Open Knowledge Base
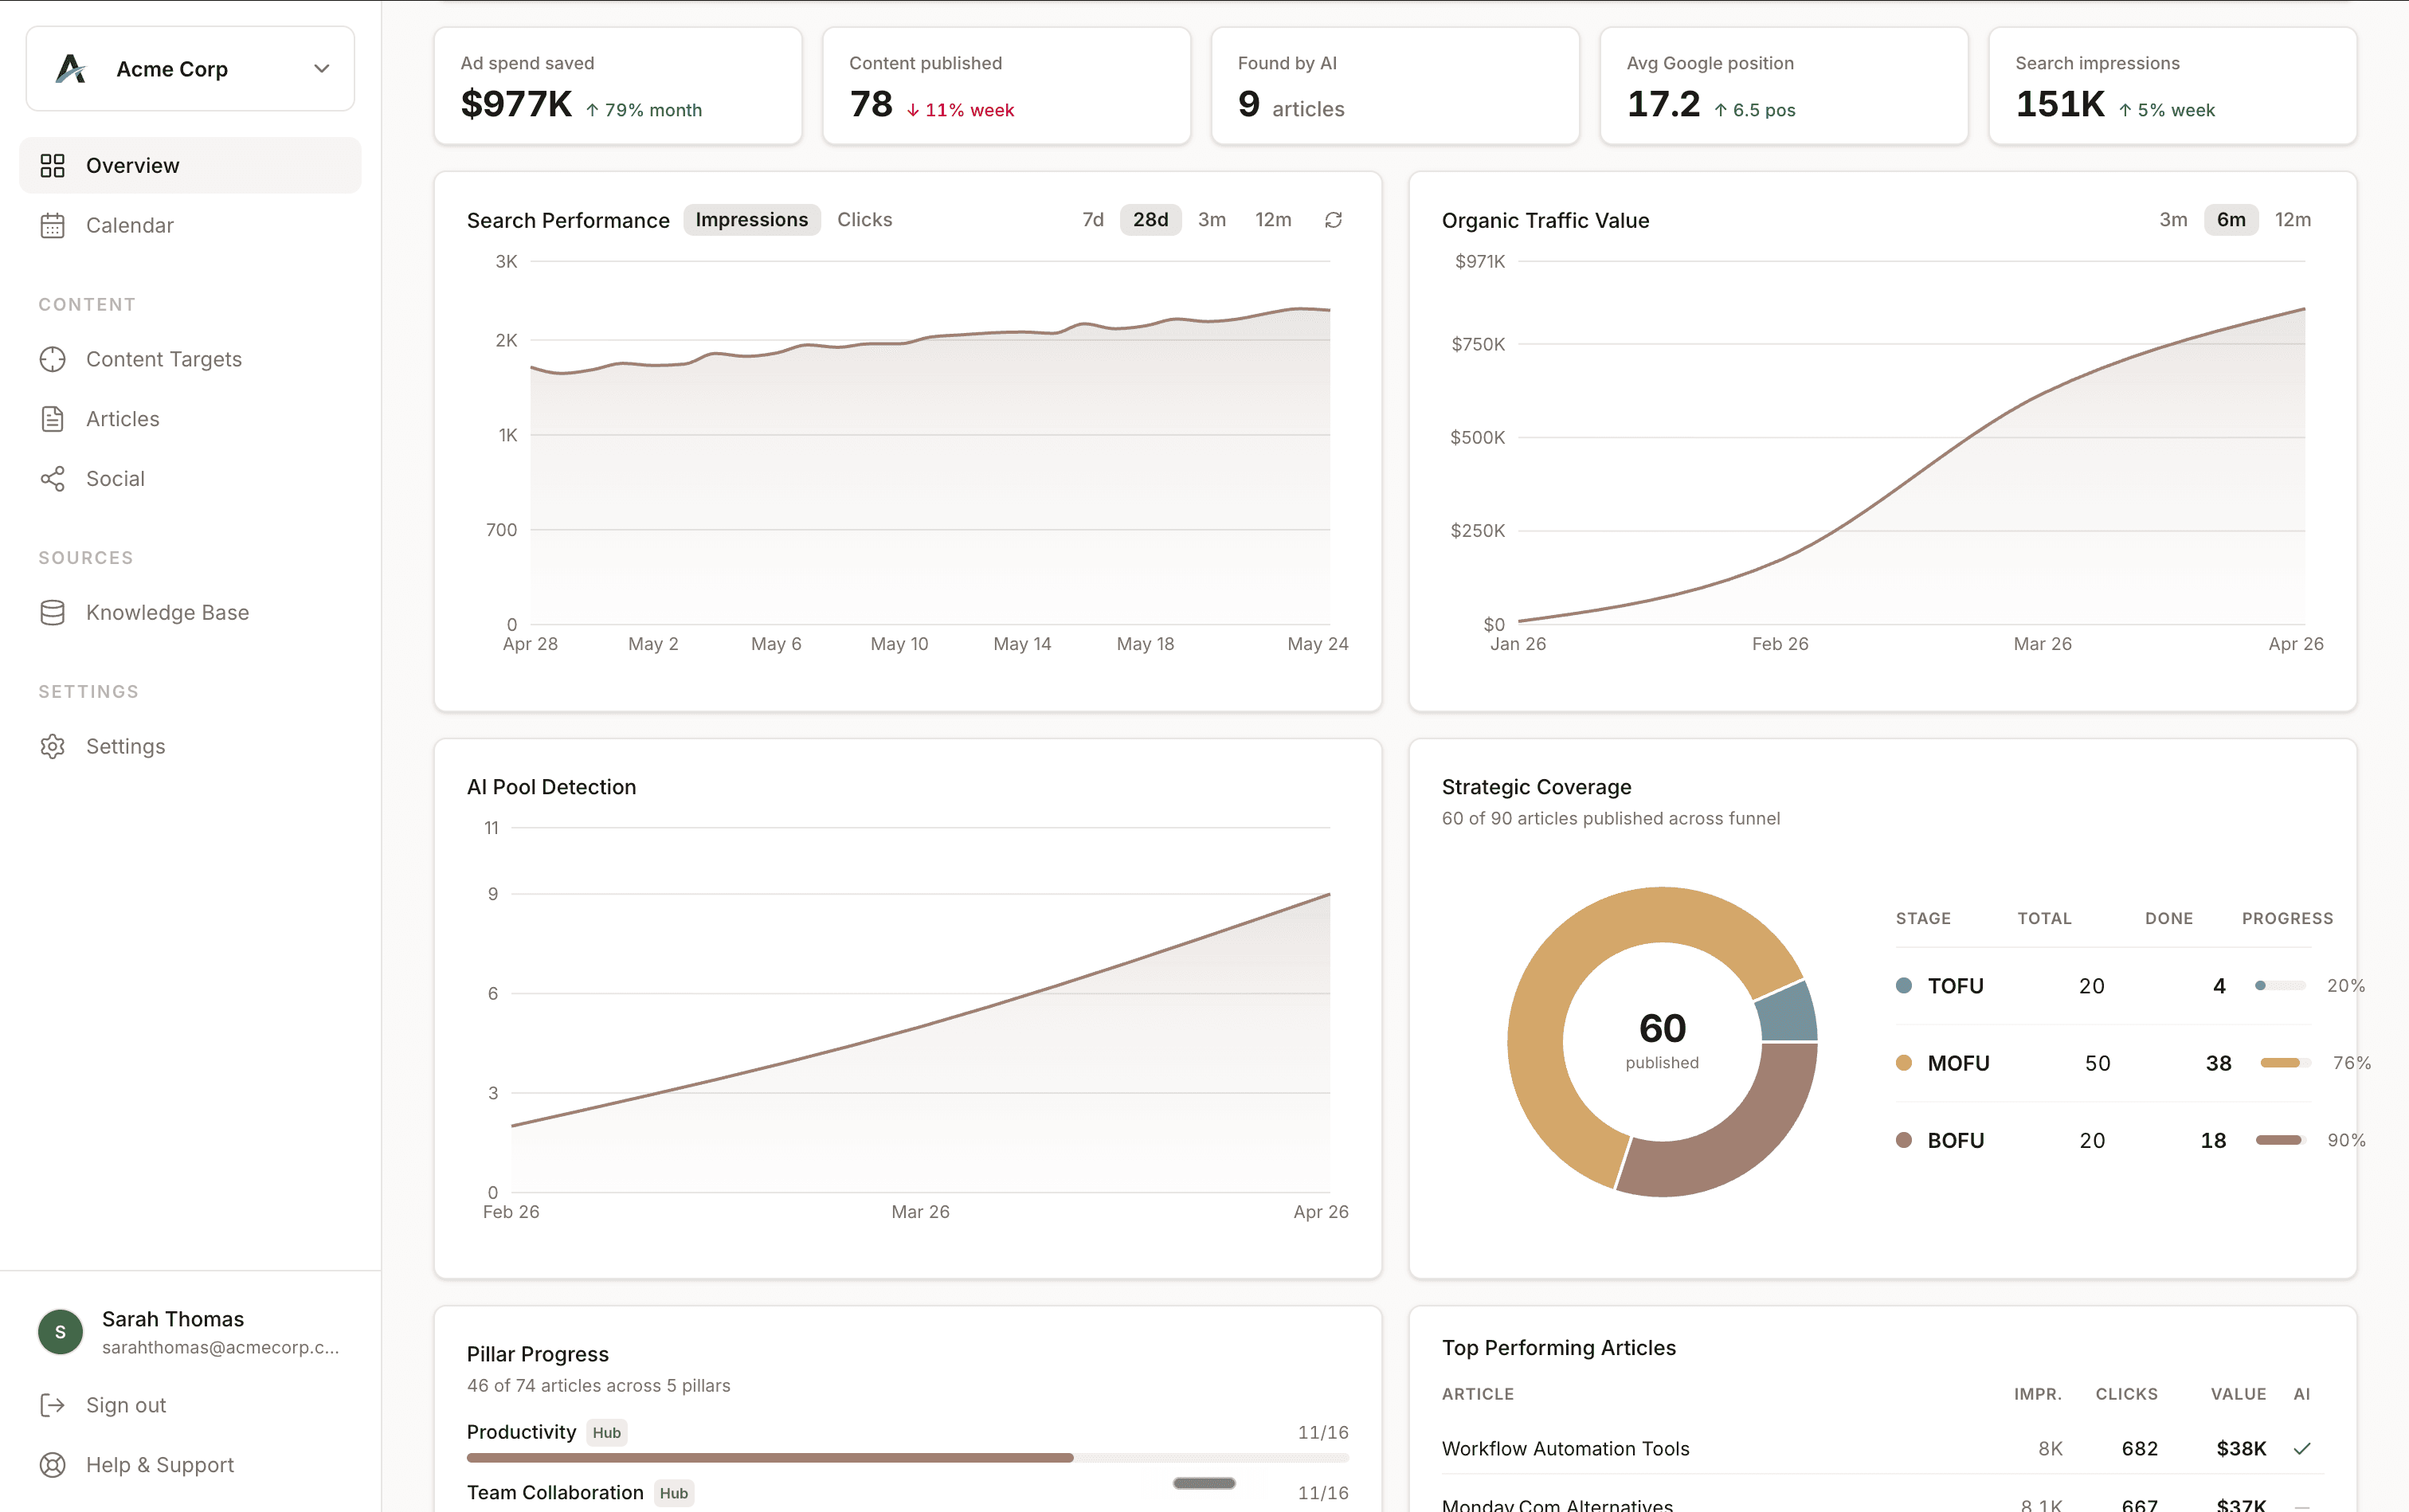The image size is (2409, 1512). click(190, 612)
